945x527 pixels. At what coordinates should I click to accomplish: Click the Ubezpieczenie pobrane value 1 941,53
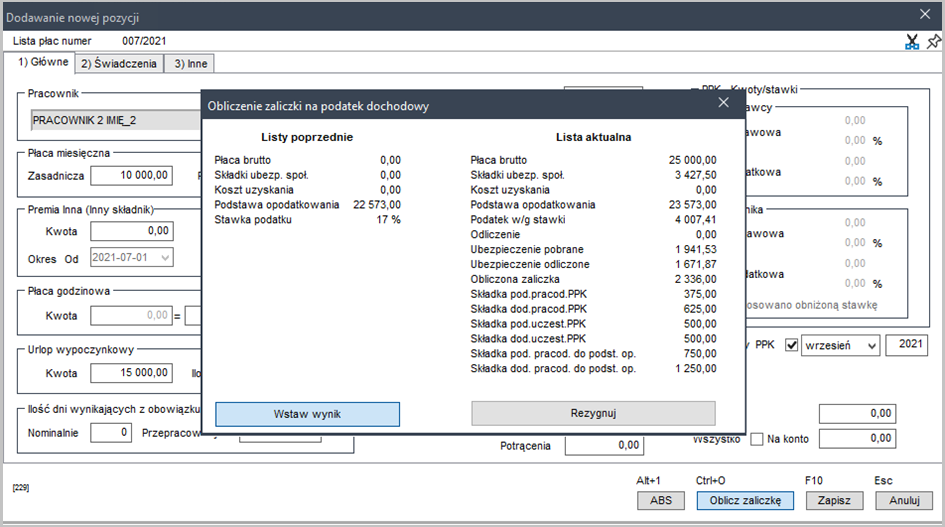pyautogui.click(x=695, y=249)
